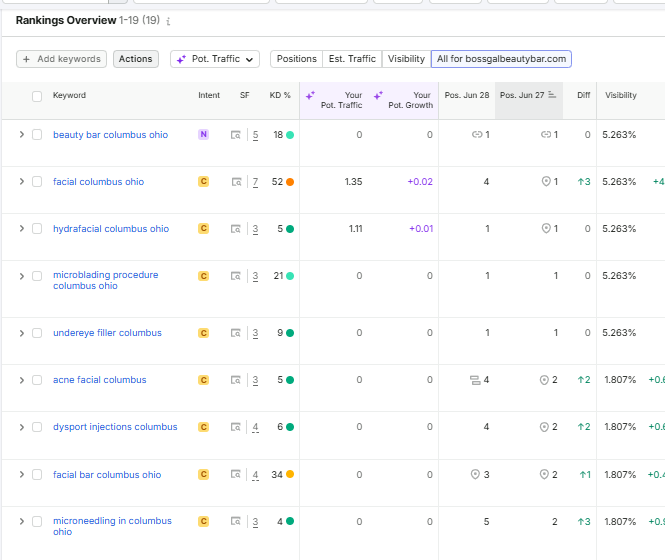Click the SF count 7 for facial columbus ohio

(x=255, y=182)
